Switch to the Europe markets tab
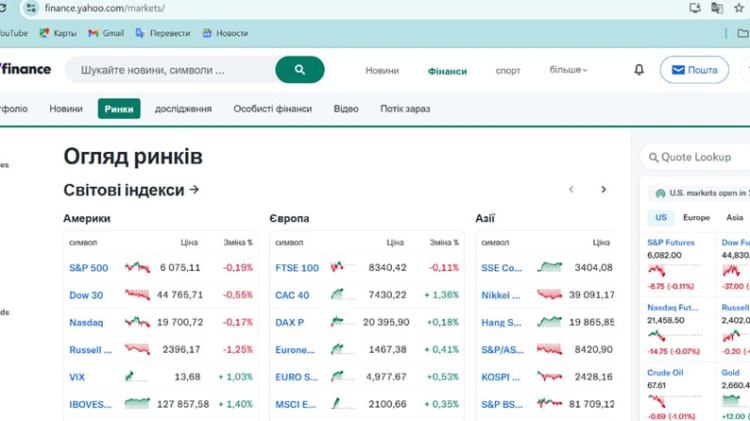This screenshot has width=750, height=421. pyautogui.click(x=696, y=217)
